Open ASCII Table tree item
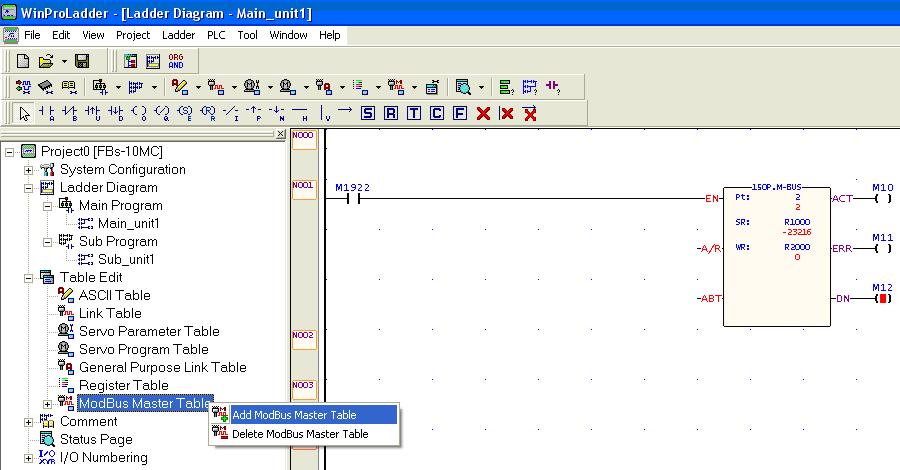This screenshot has width=900, height=470. [x=114, y=295]
